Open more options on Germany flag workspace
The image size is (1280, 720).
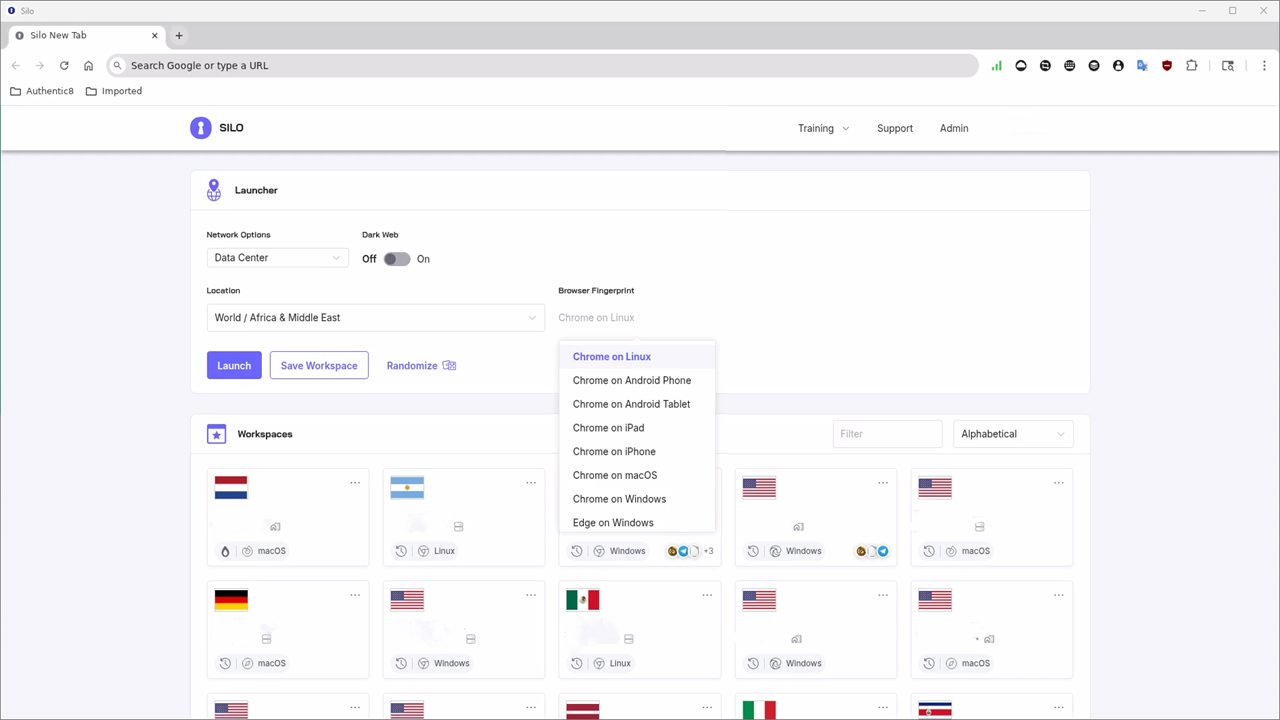pyautogui.click(x=355, y=595)
